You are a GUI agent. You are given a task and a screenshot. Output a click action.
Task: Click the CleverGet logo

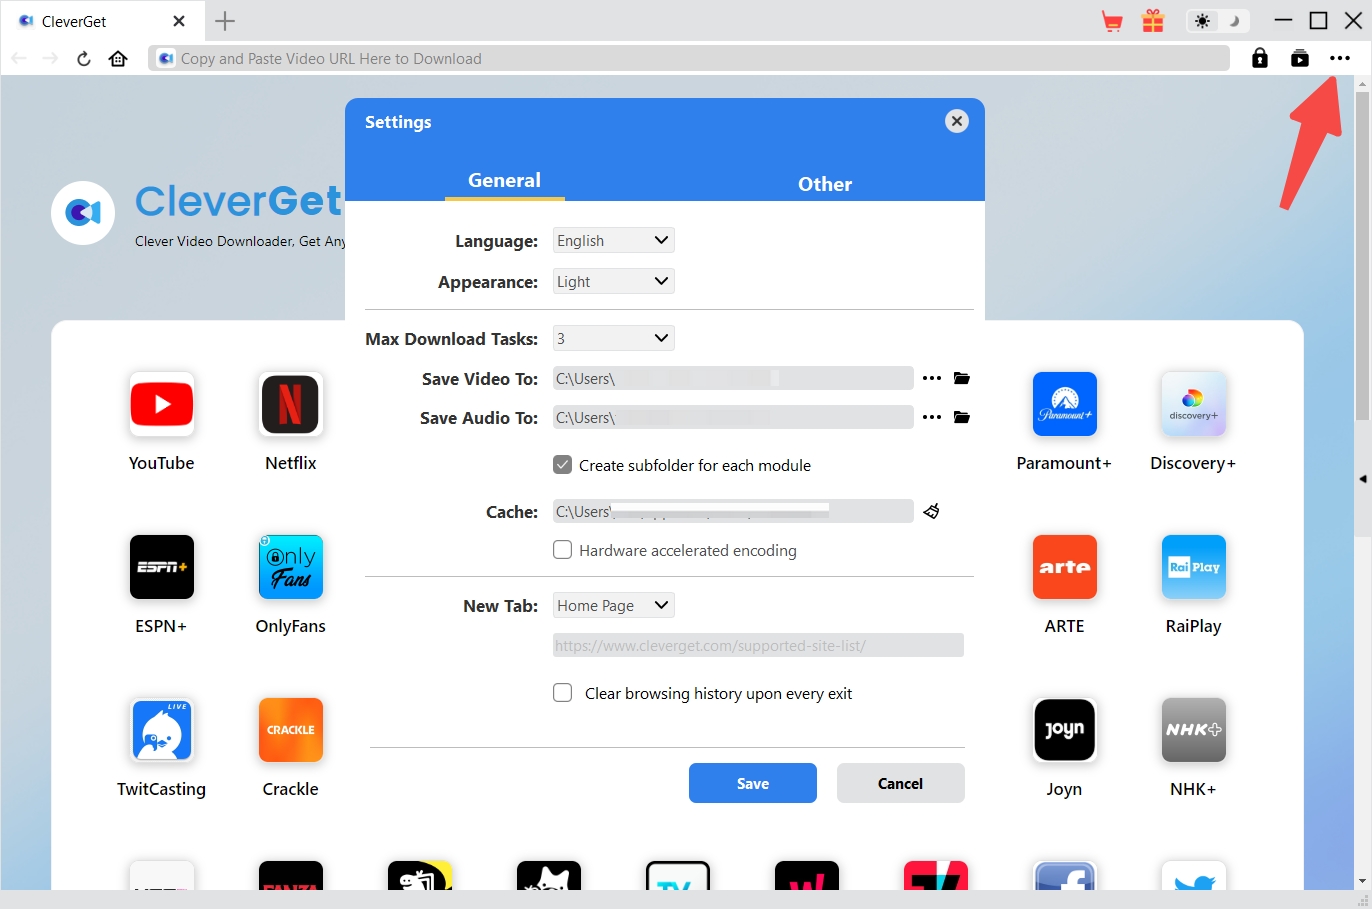(x=83, y=212)
